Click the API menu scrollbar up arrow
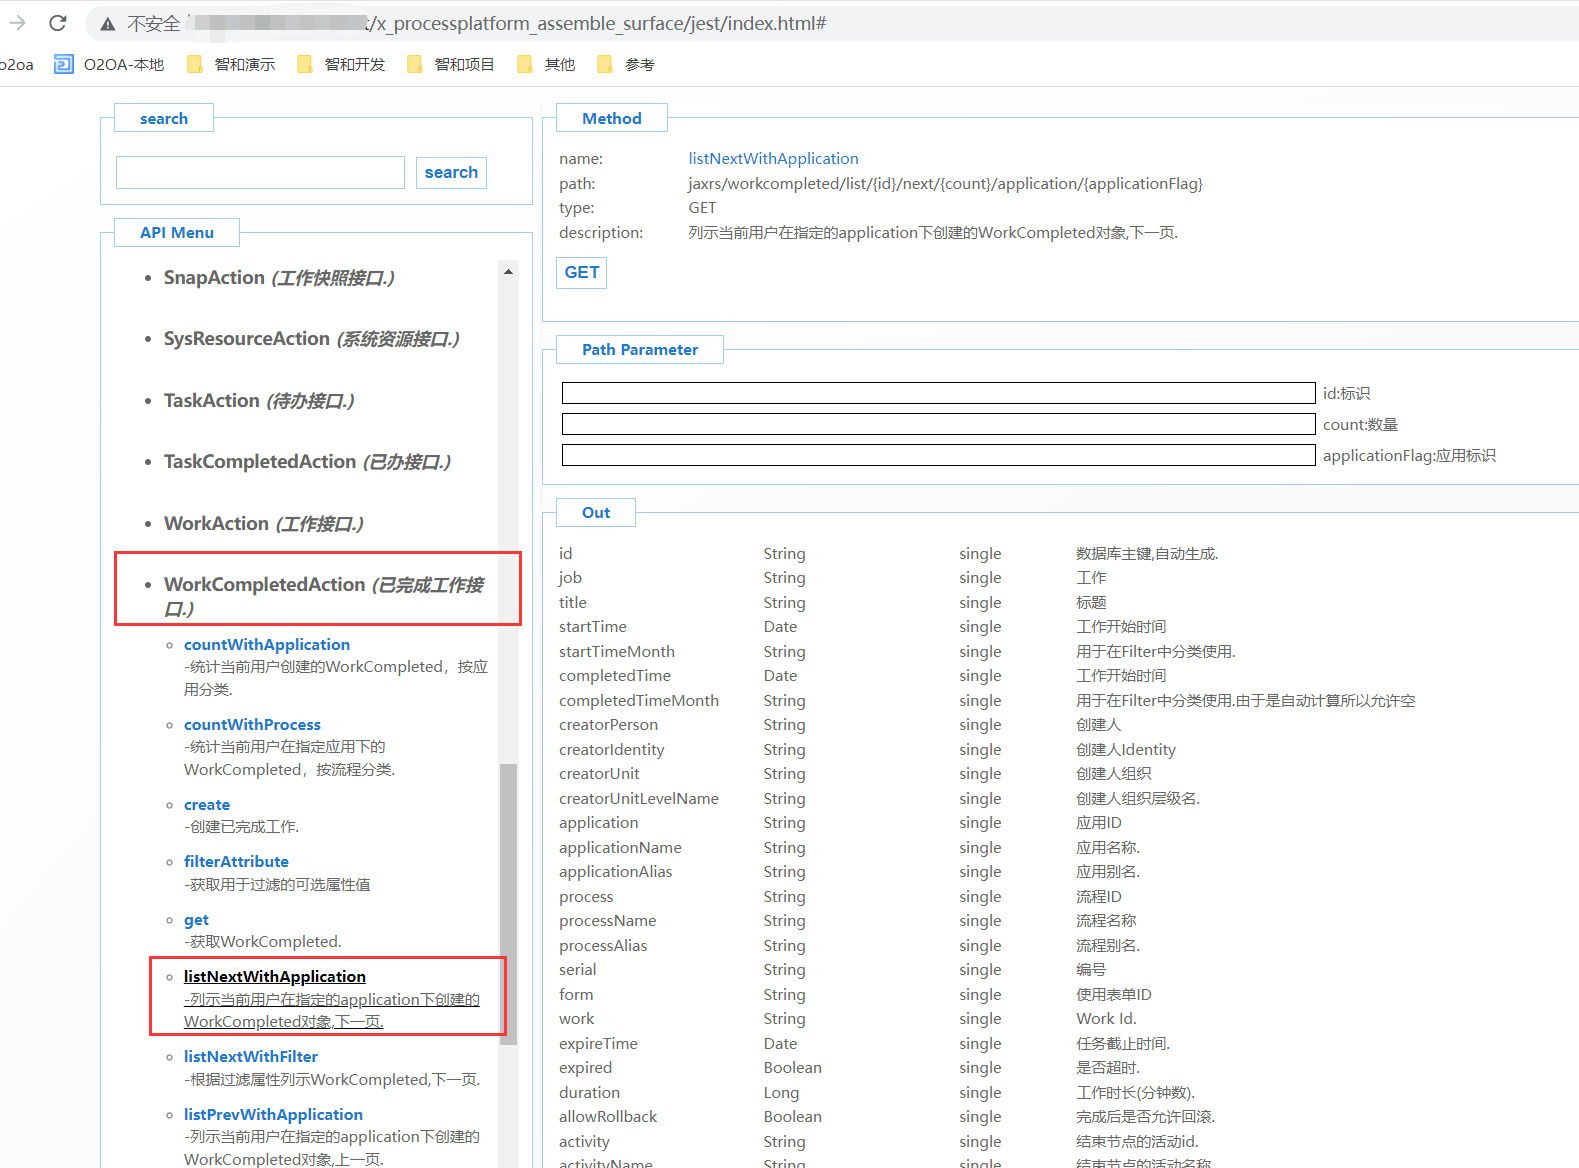Image resolution: width=1579 pixels, height=1168 pixels. pos(508,272)
